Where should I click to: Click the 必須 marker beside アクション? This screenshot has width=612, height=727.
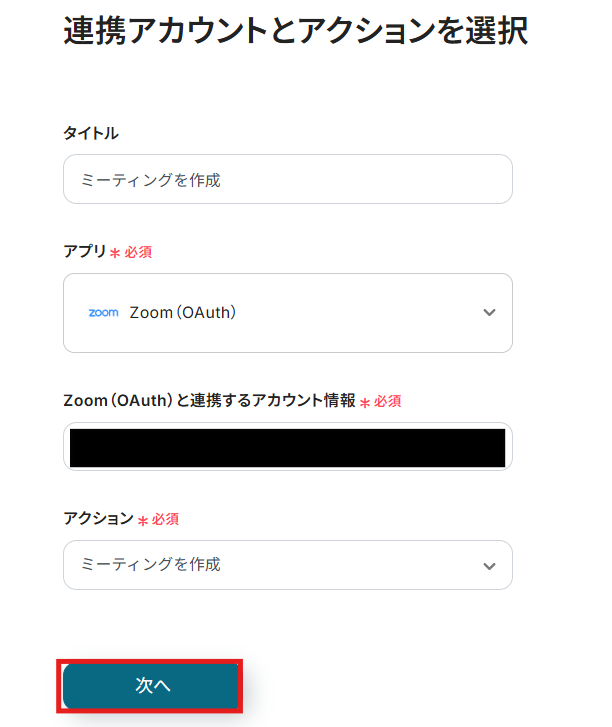(165, 520)
